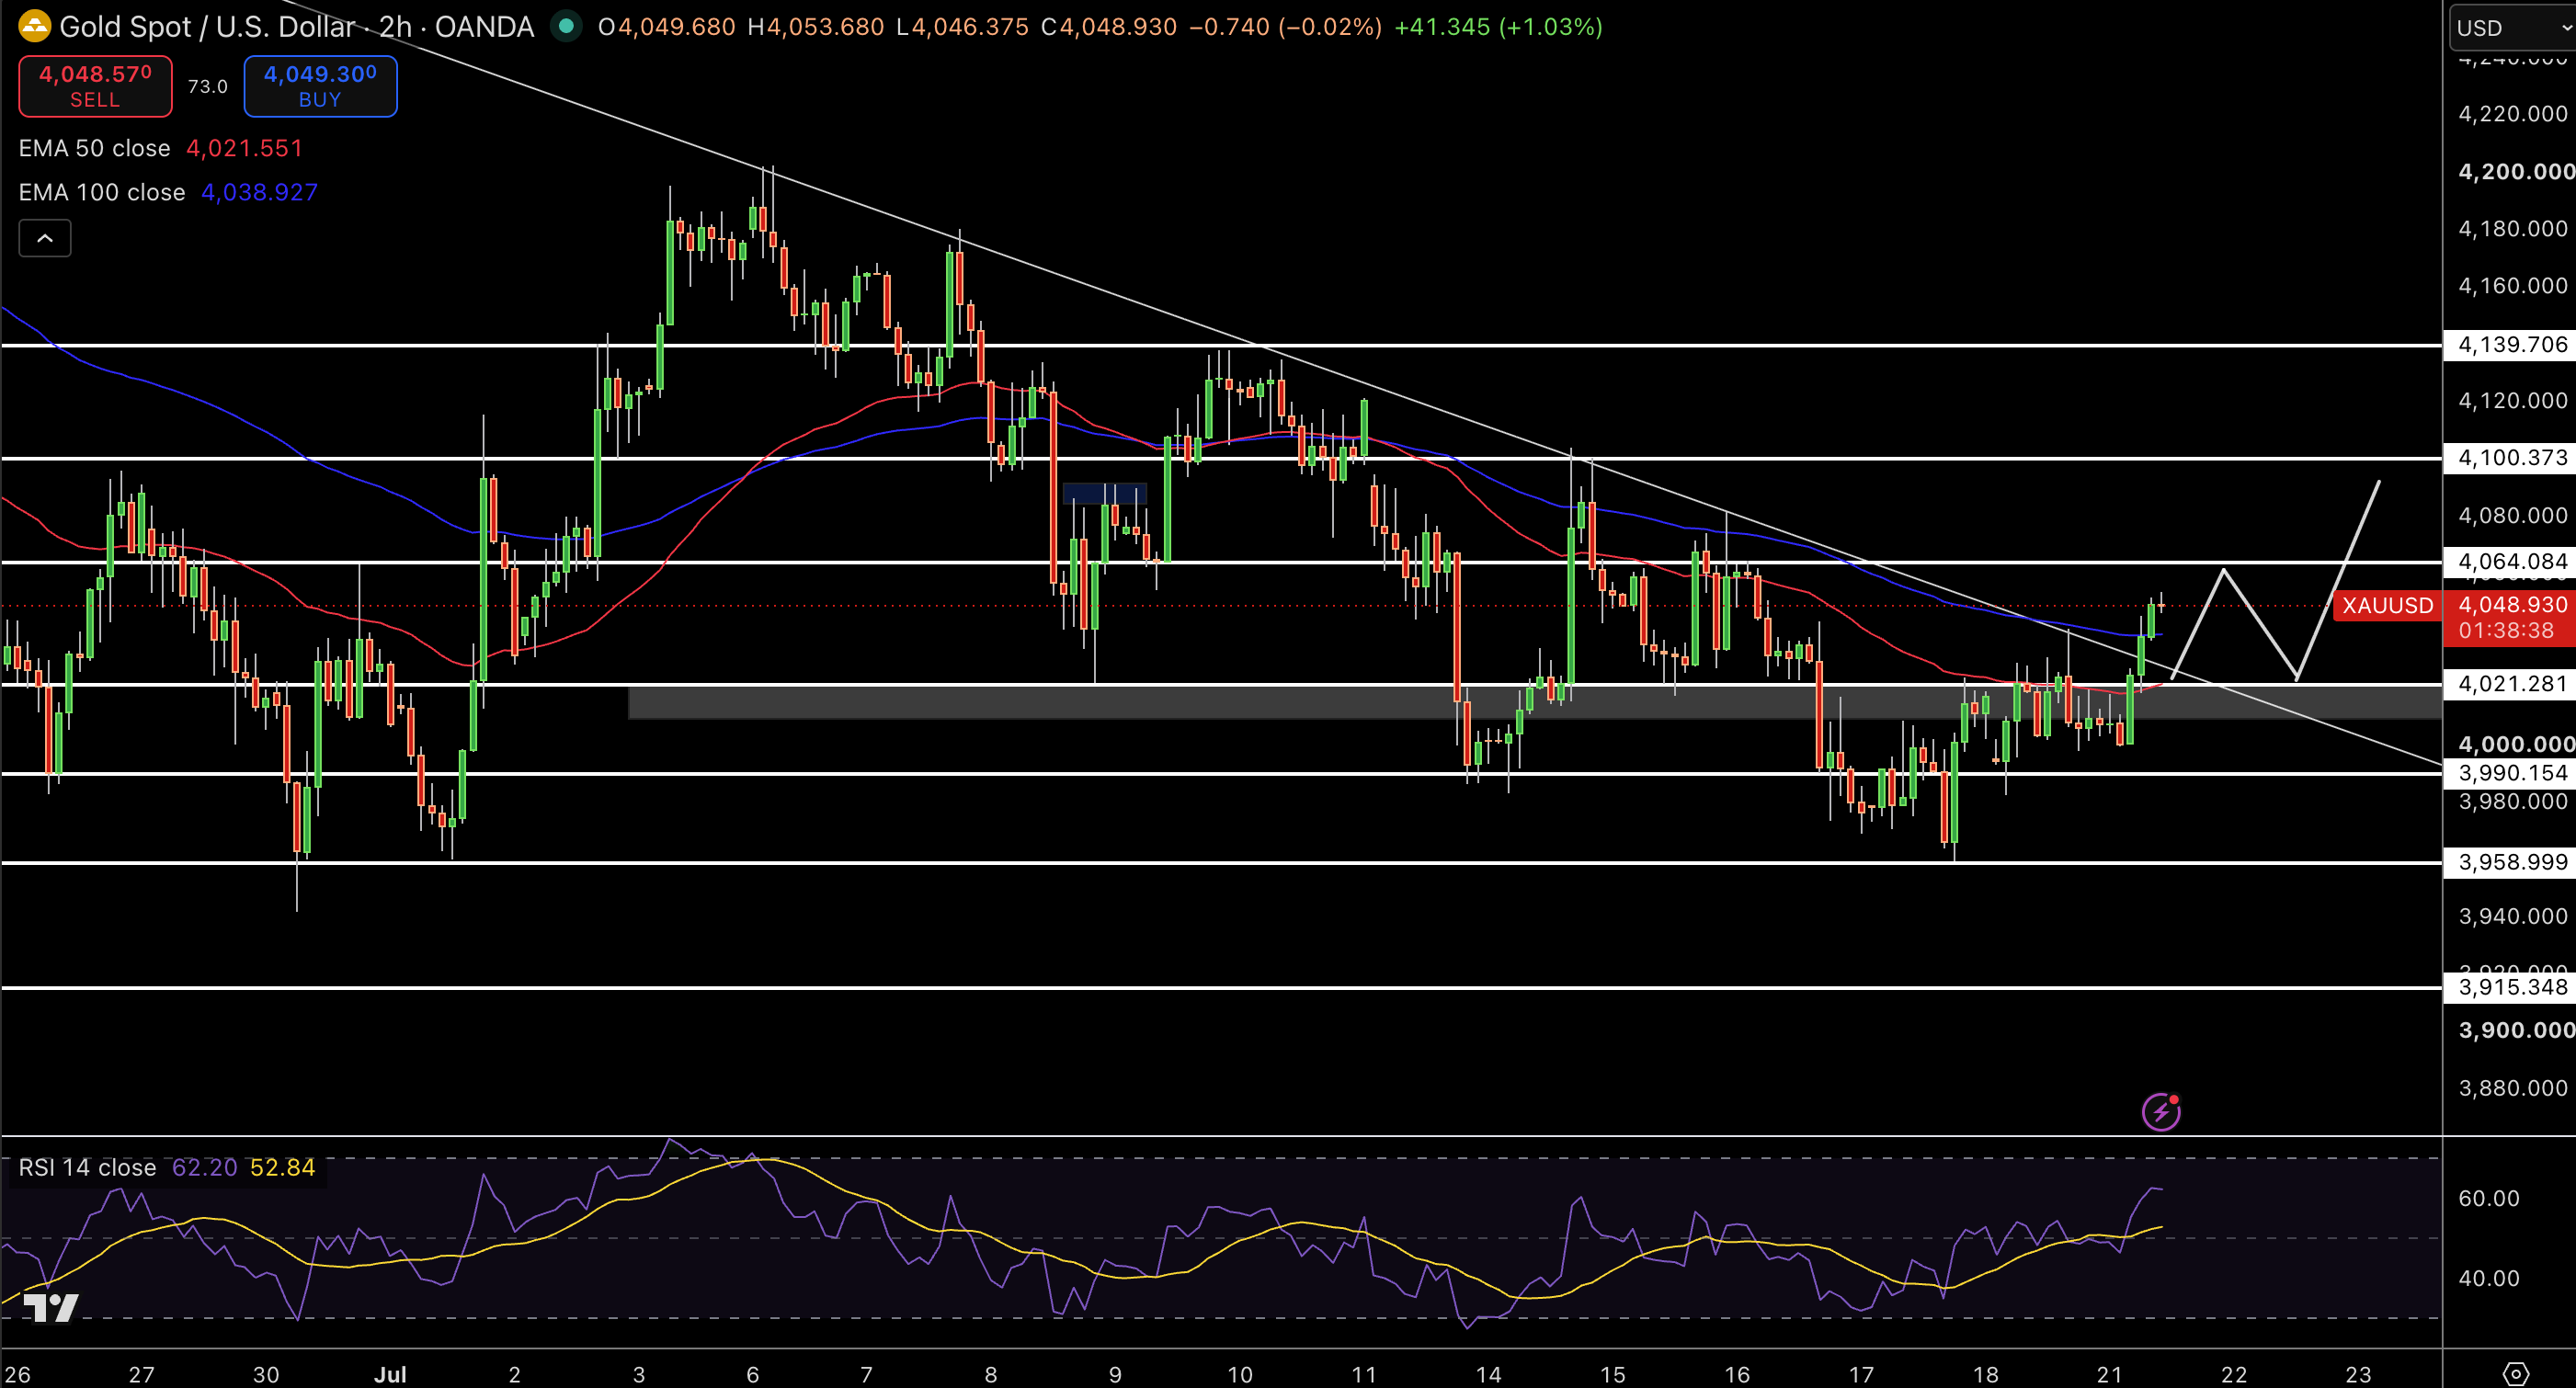
Task: Click the RSI scale label 40.00
Action: (2488, 1278)
